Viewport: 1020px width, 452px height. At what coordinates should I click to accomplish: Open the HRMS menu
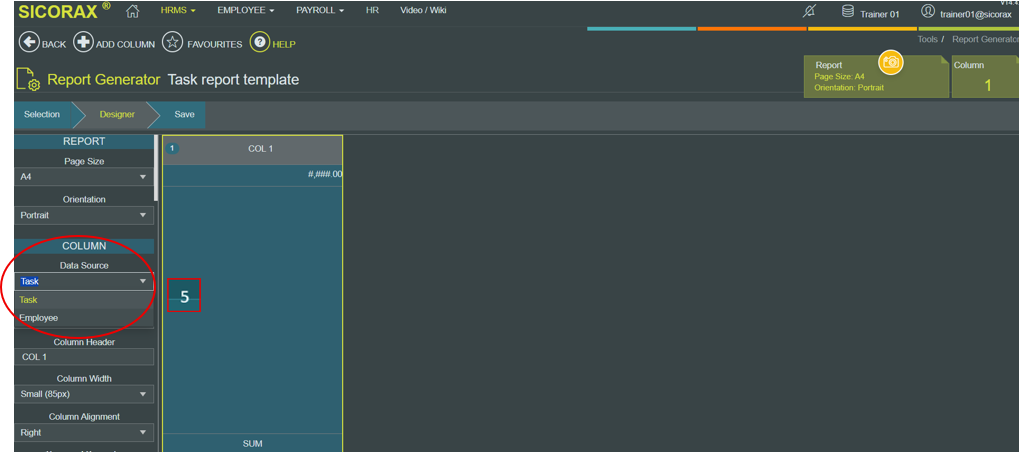[178, 10]
